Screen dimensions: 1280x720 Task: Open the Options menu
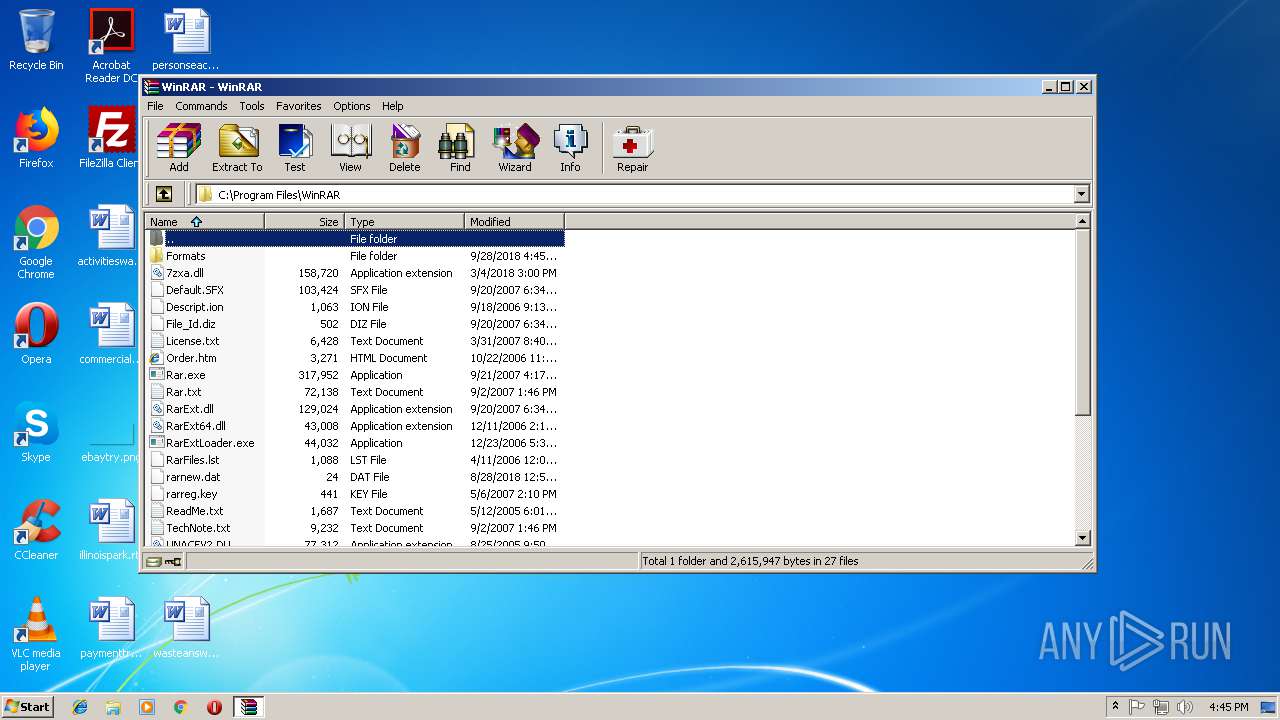point(352,106)
